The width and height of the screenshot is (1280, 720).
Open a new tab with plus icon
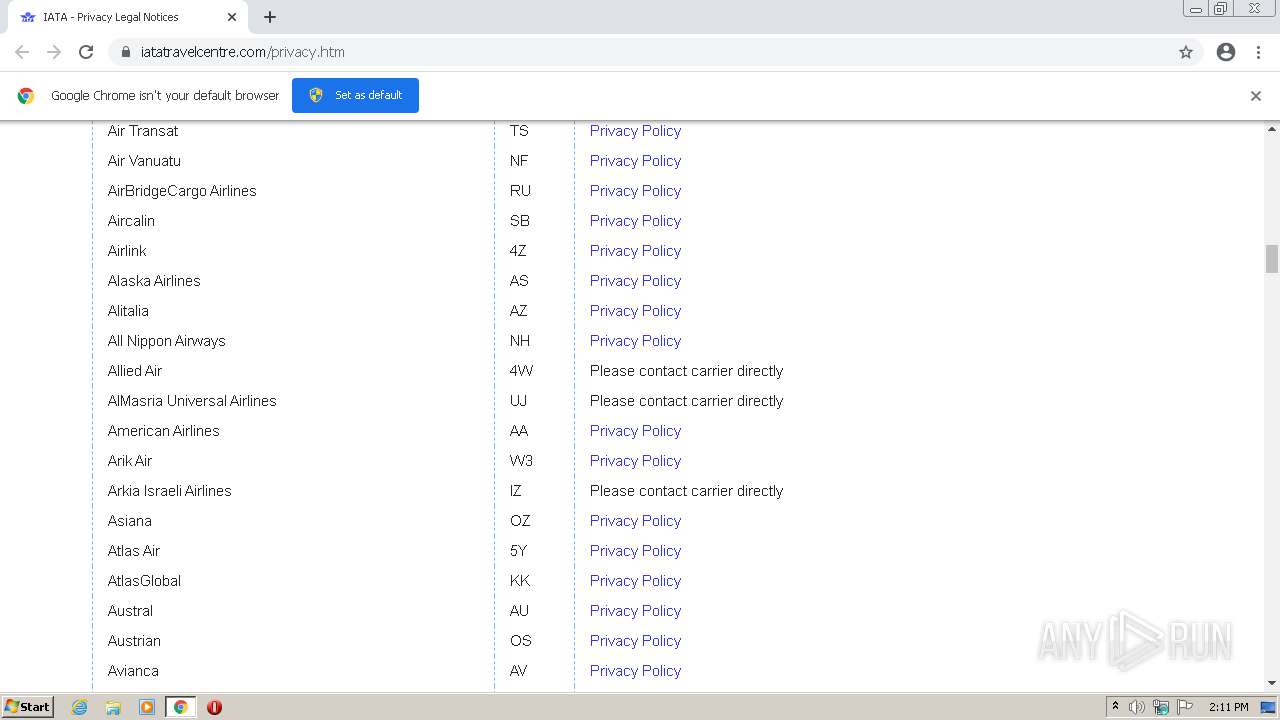pyautogui.click(x=270, y=17)
